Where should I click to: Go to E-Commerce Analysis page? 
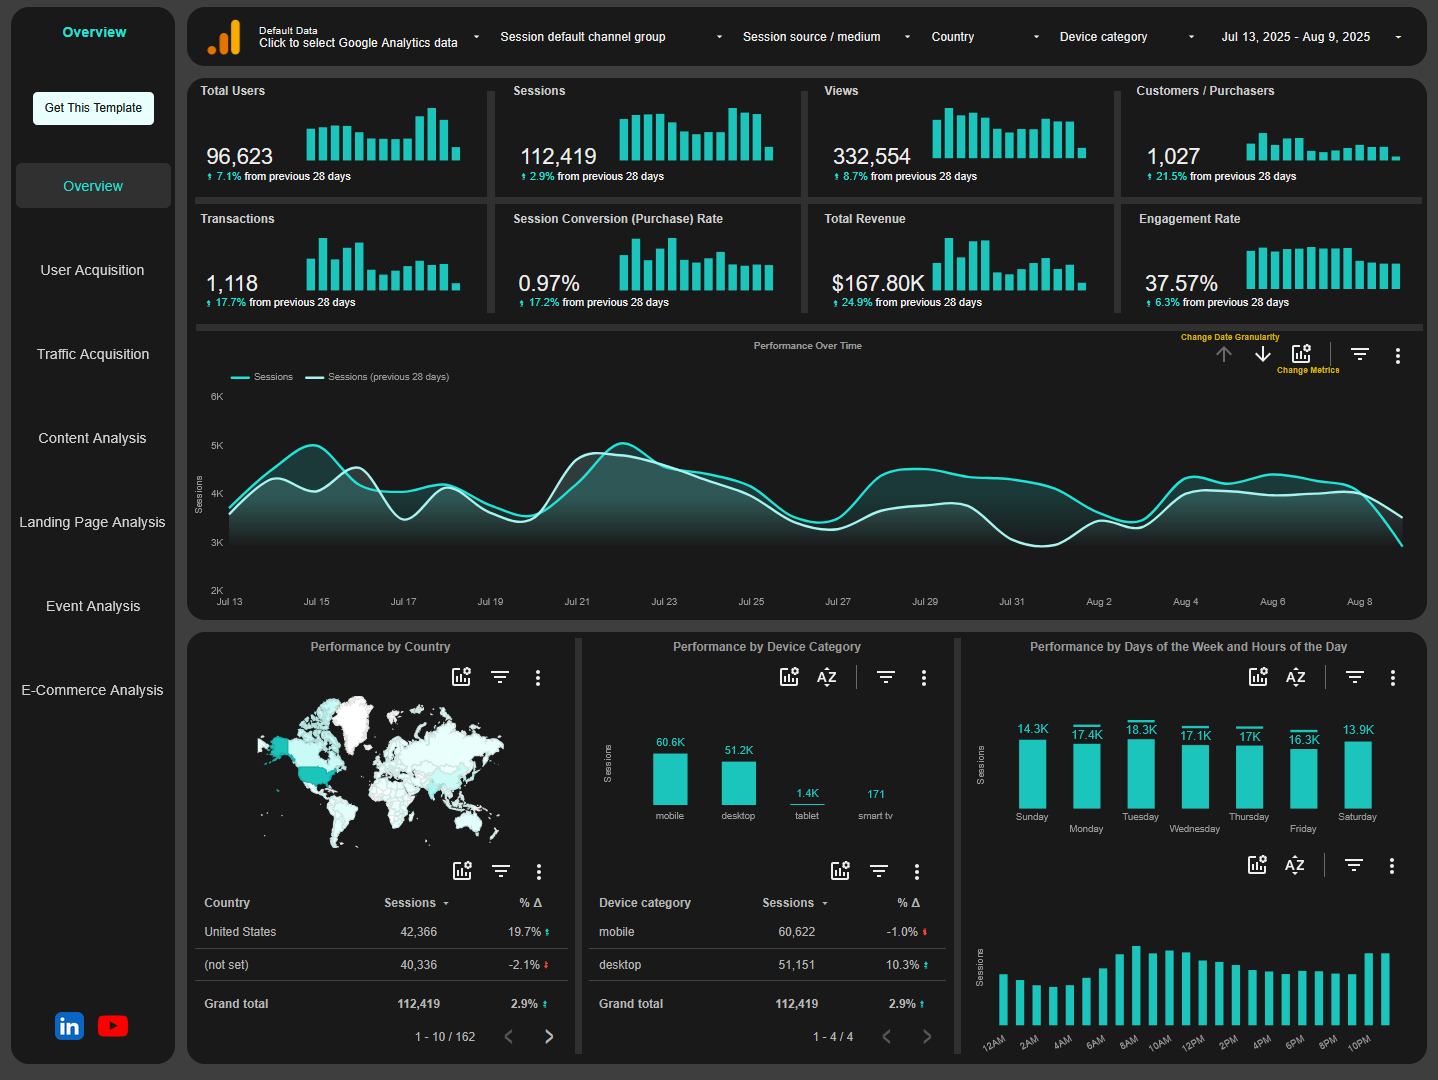[92, 690]
